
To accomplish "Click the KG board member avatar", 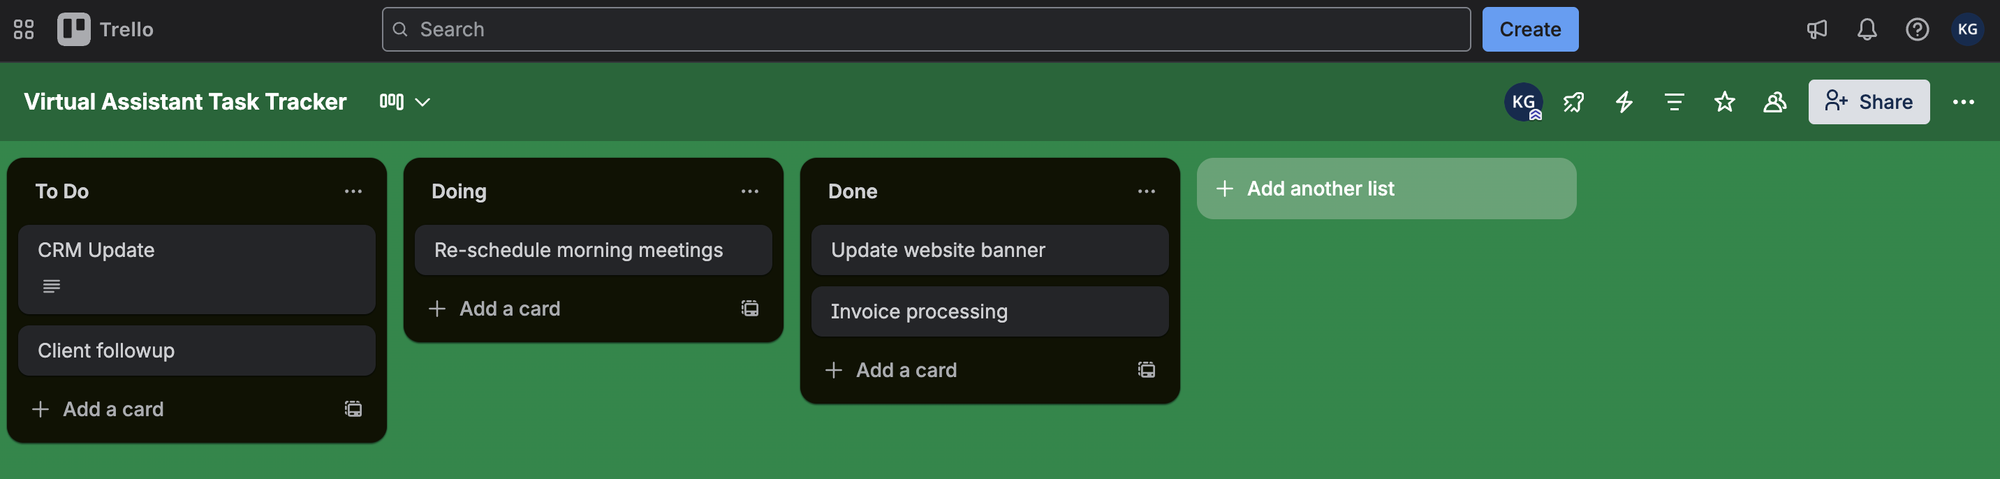I will (1523, 102).
